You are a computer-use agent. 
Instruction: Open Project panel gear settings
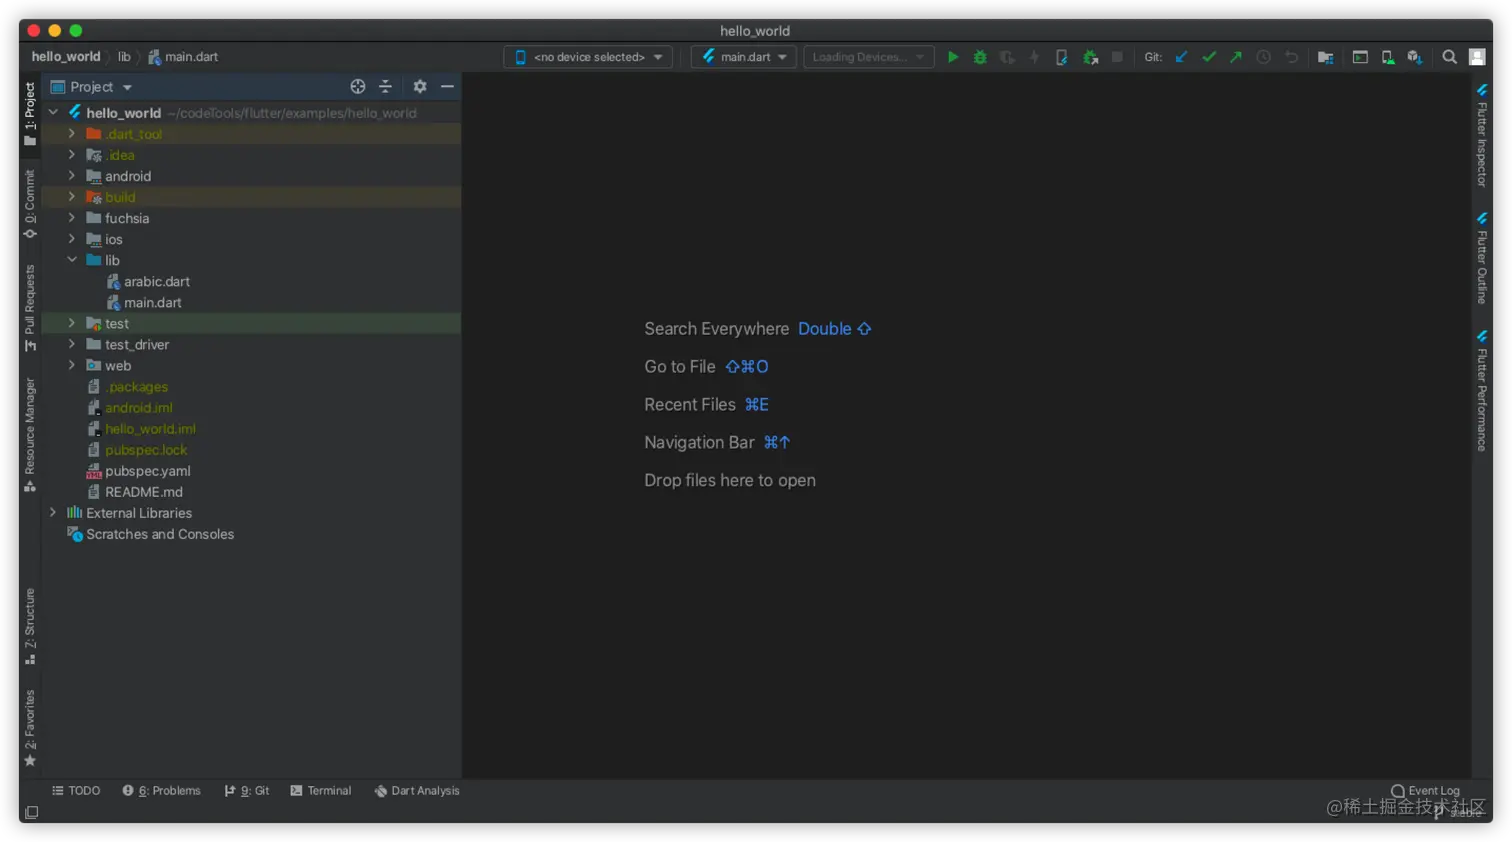pyautogui.click(x=420, y=87)
